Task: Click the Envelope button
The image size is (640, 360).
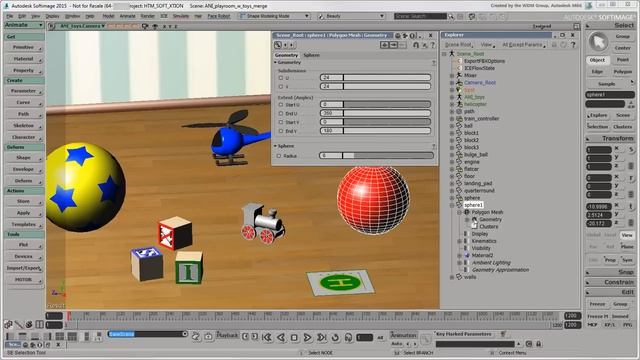Action: click(x=24, y=169)
